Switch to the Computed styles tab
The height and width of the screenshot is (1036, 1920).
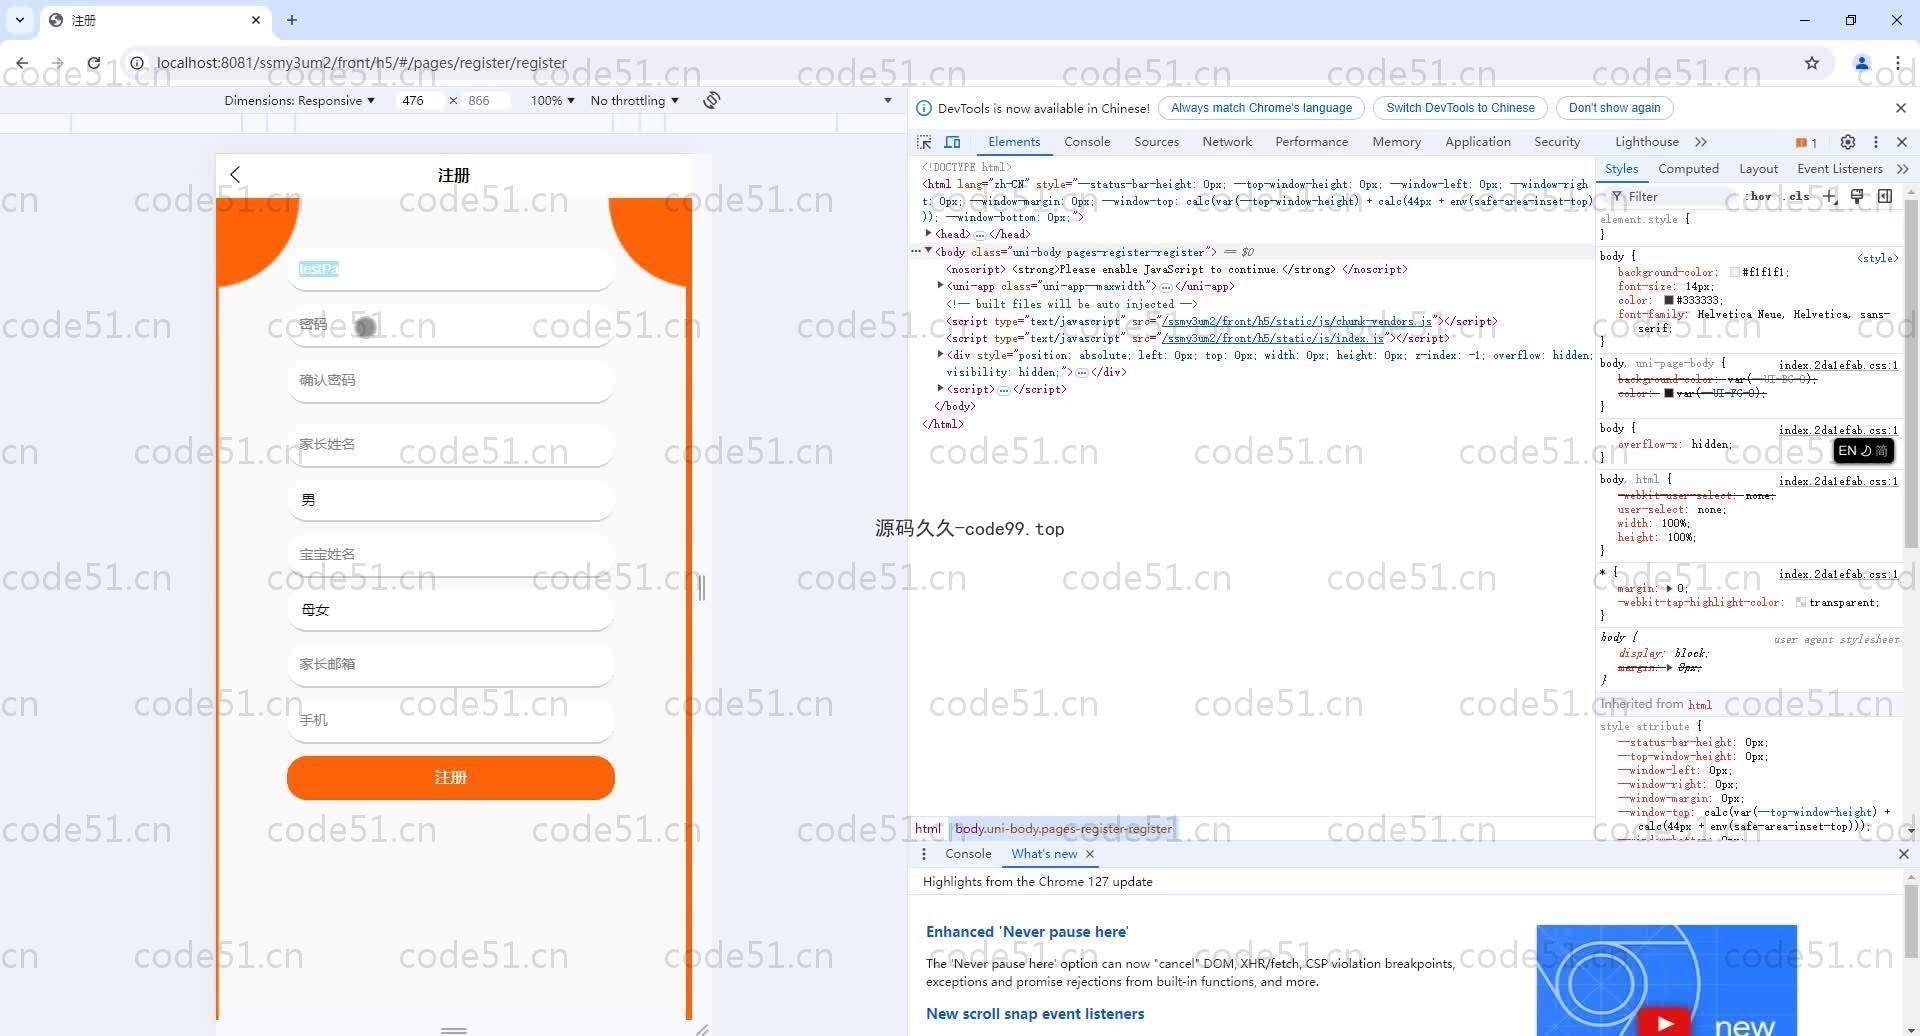pos(1688,169)
